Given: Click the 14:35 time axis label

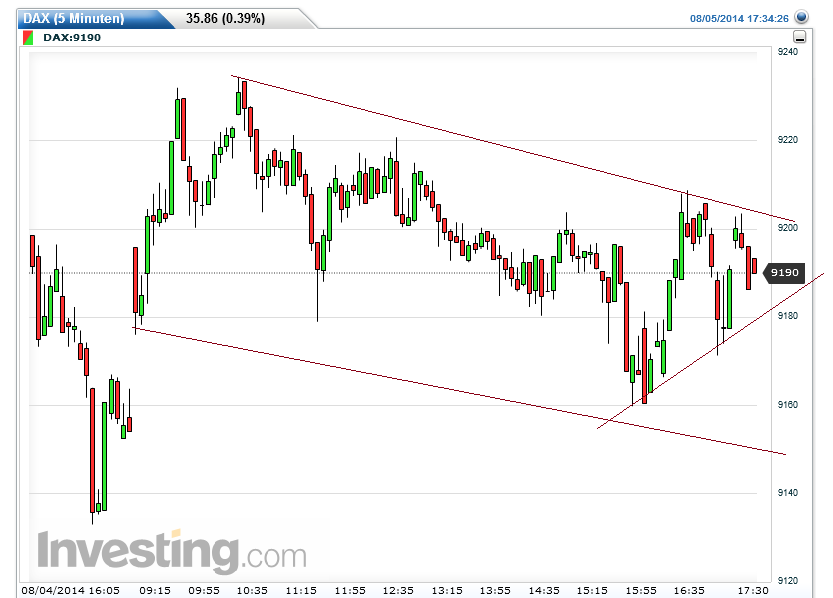Looking at the screenshot, I should click(544, 591).
